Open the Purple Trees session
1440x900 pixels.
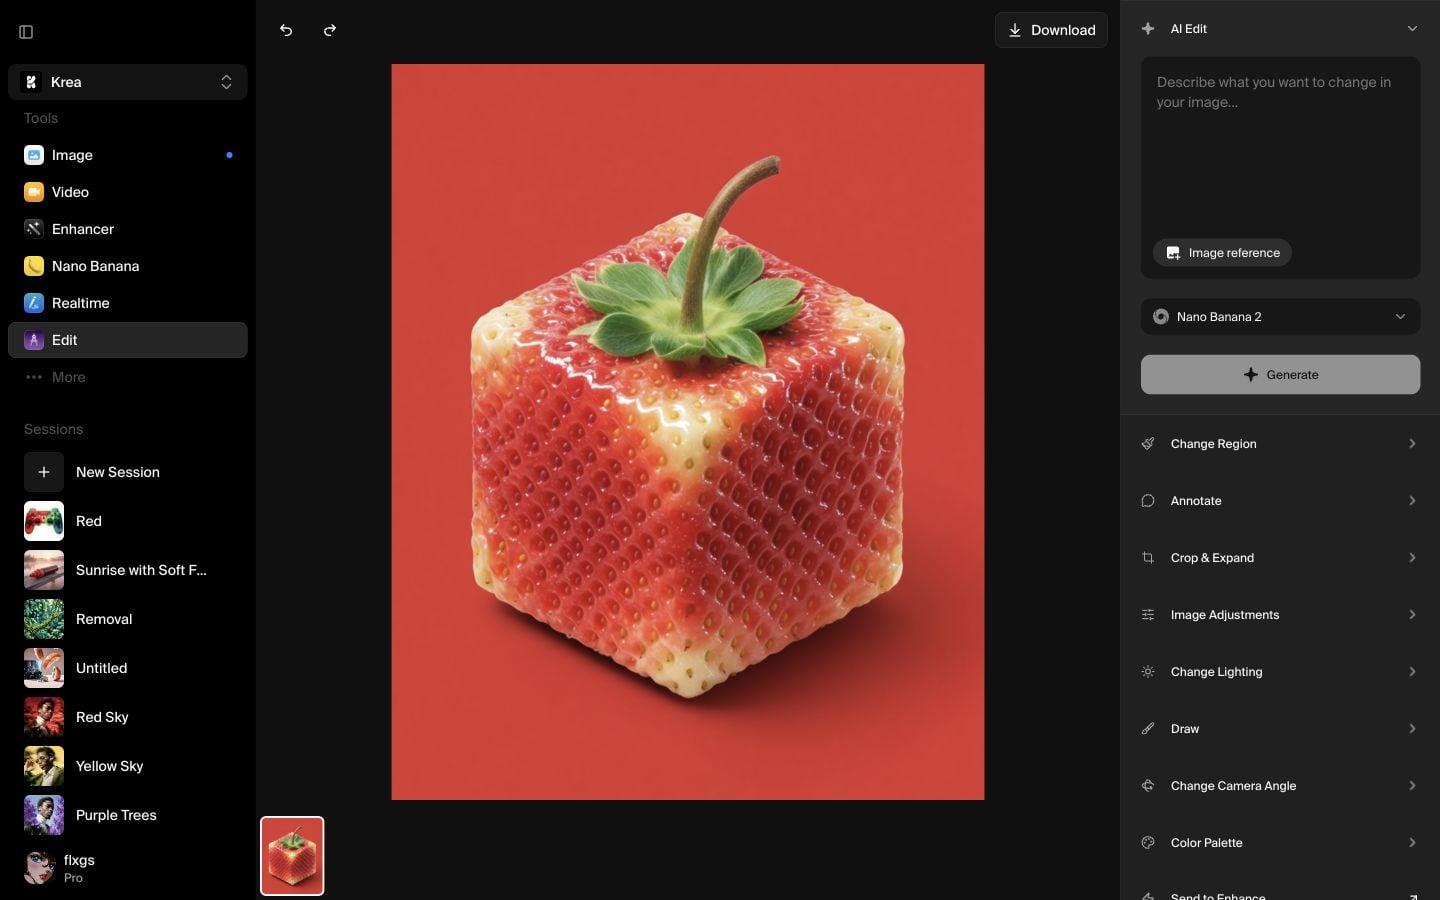coord(128,815)
